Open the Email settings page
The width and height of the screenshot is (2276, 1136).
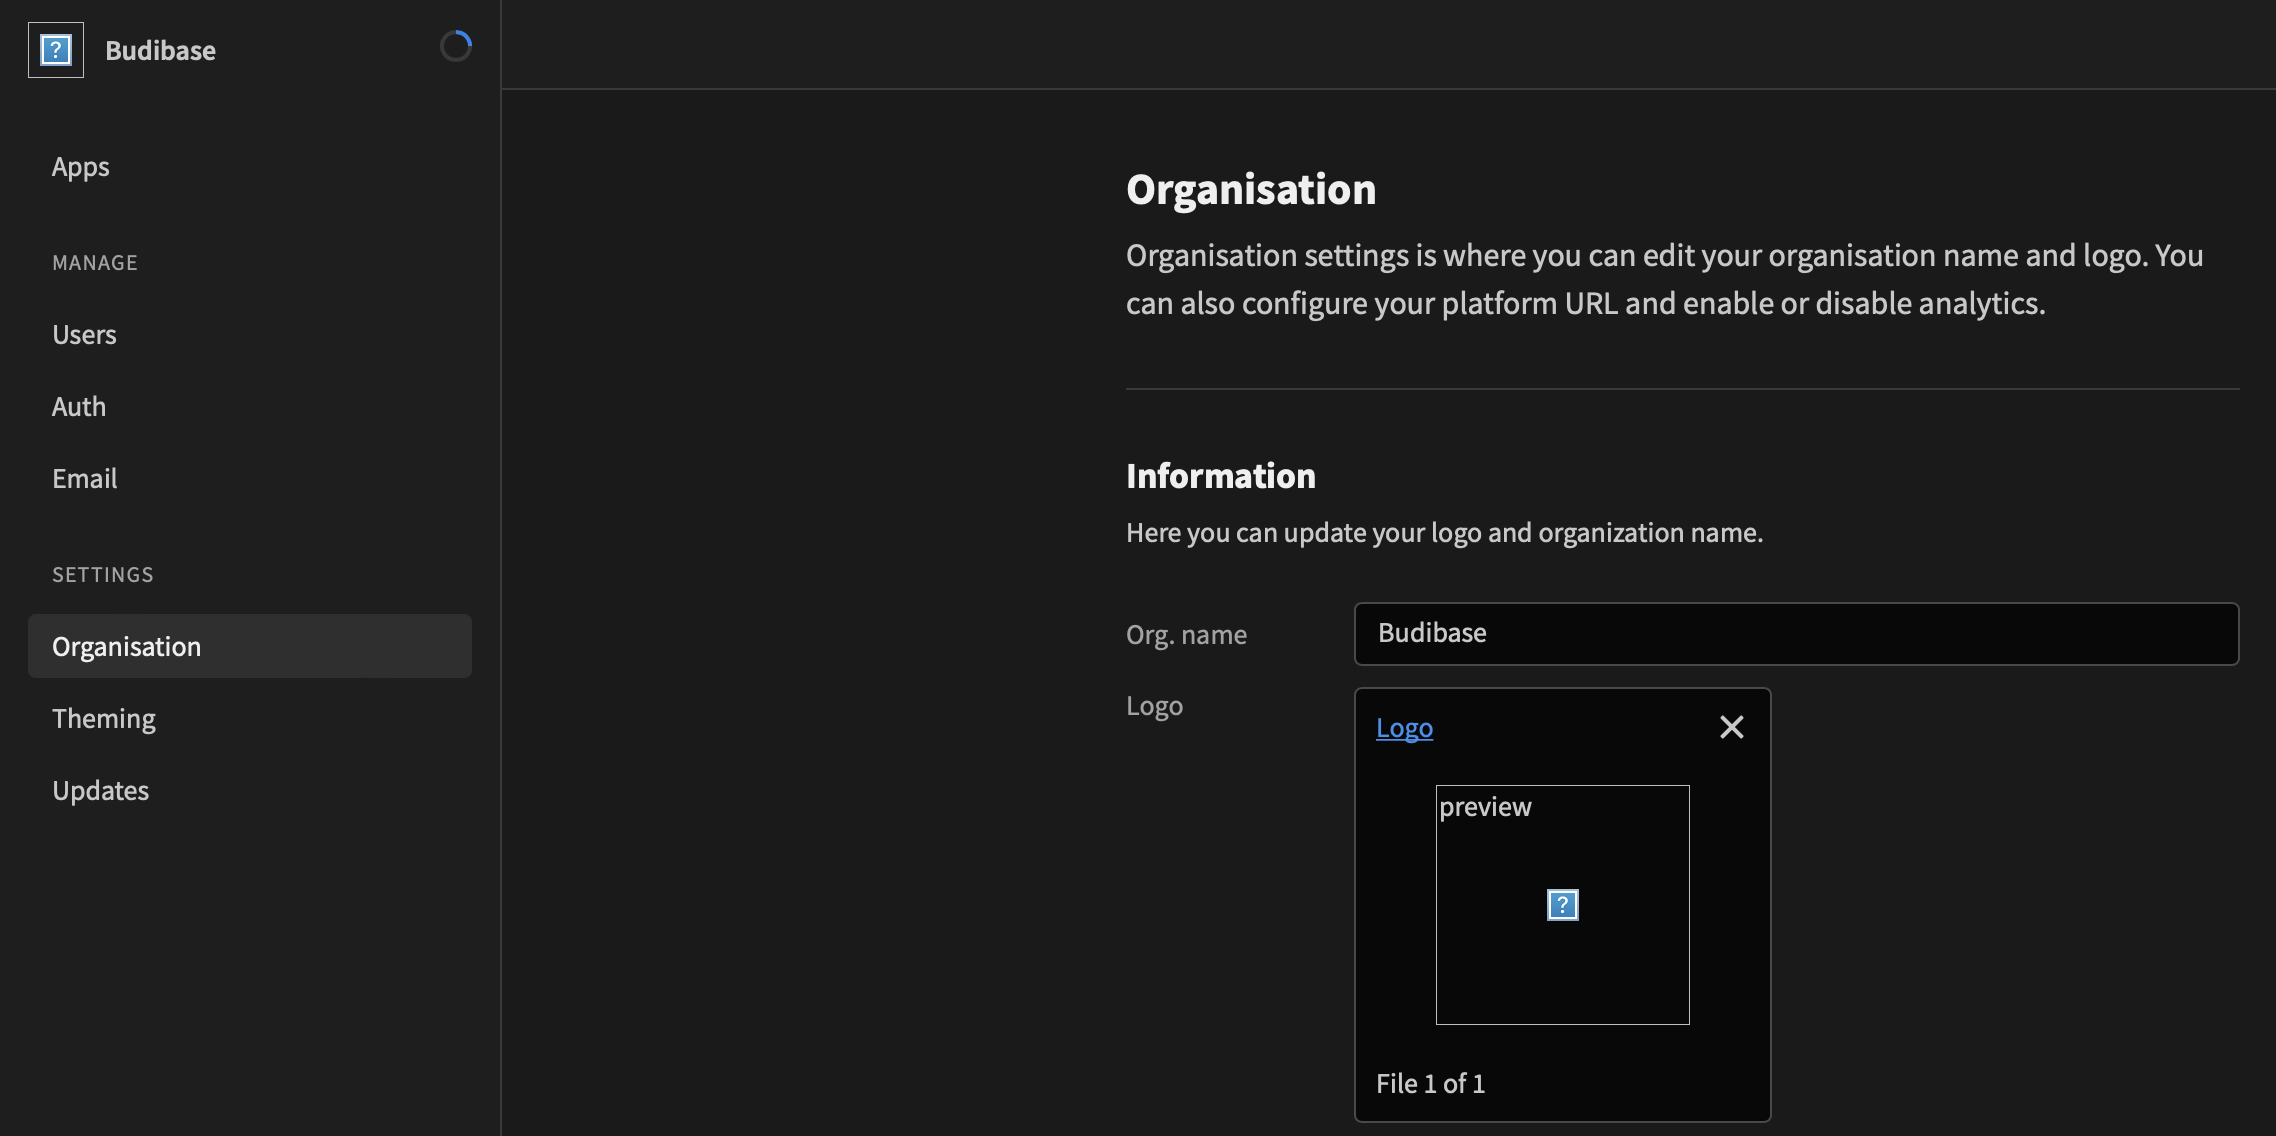pyautogui.click(x=84, y=478)
